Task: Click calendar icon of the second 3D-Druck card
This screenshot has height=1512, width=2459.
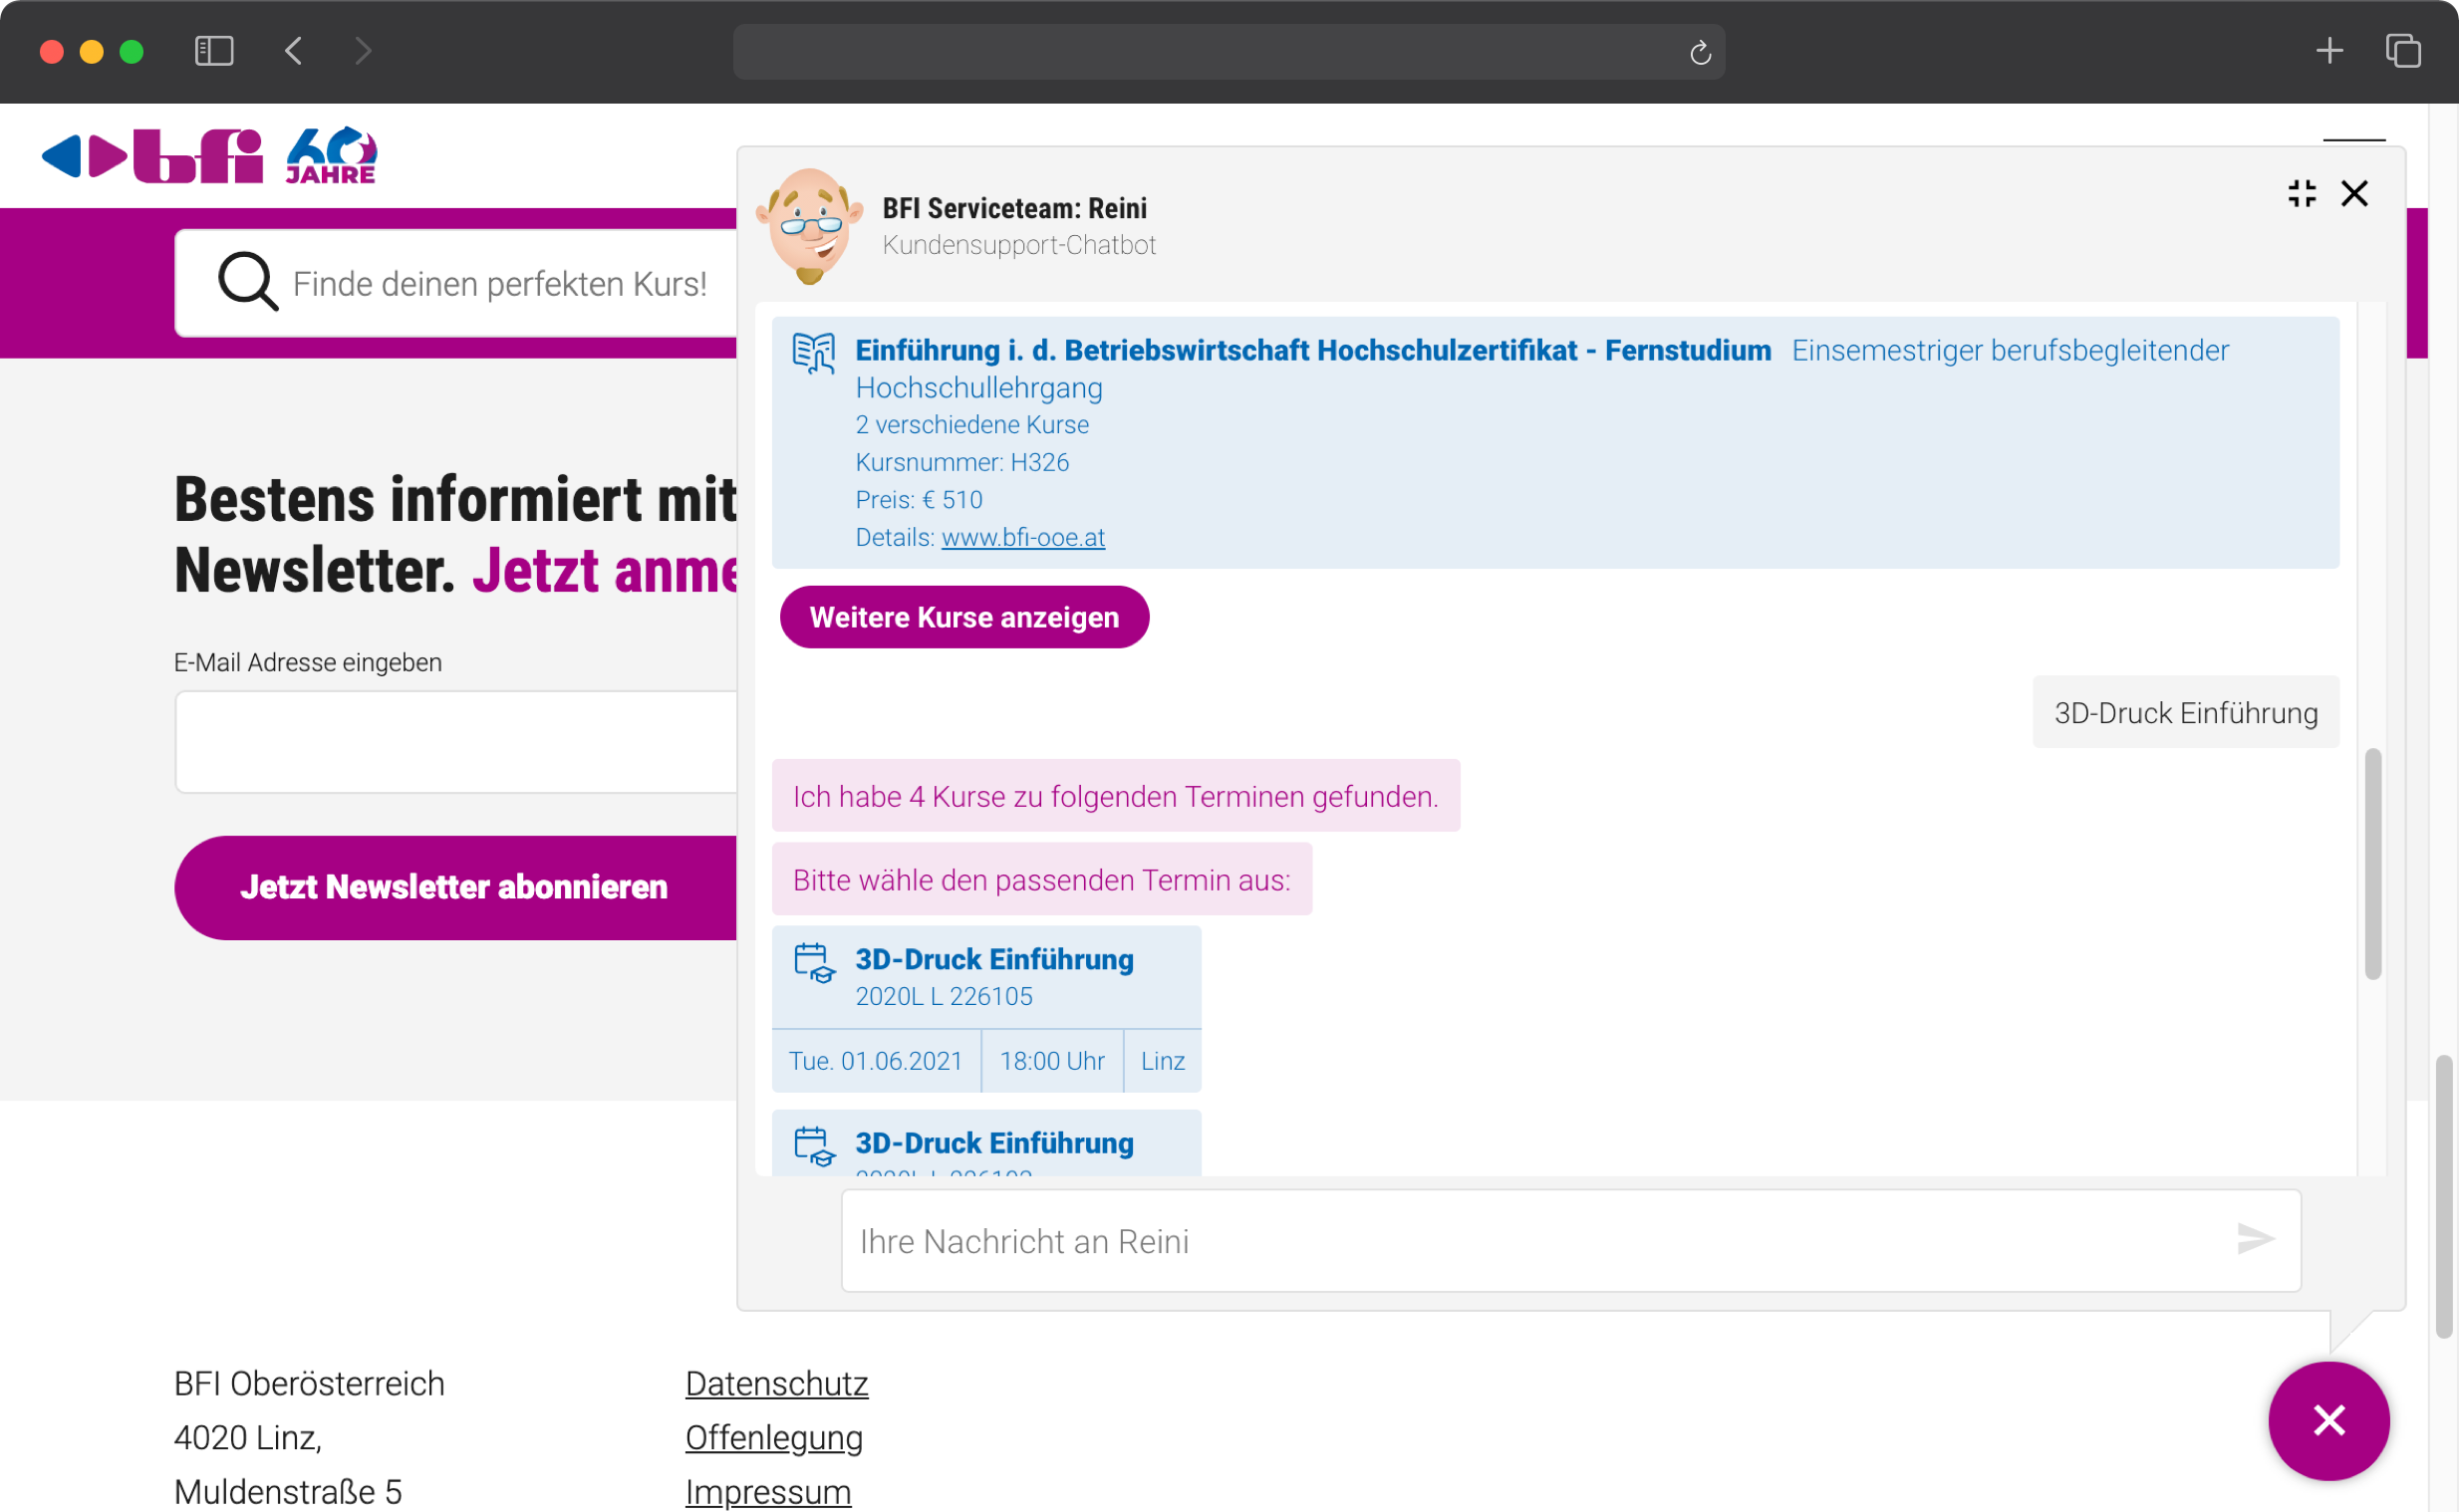Action: (x=813, y=1146)
